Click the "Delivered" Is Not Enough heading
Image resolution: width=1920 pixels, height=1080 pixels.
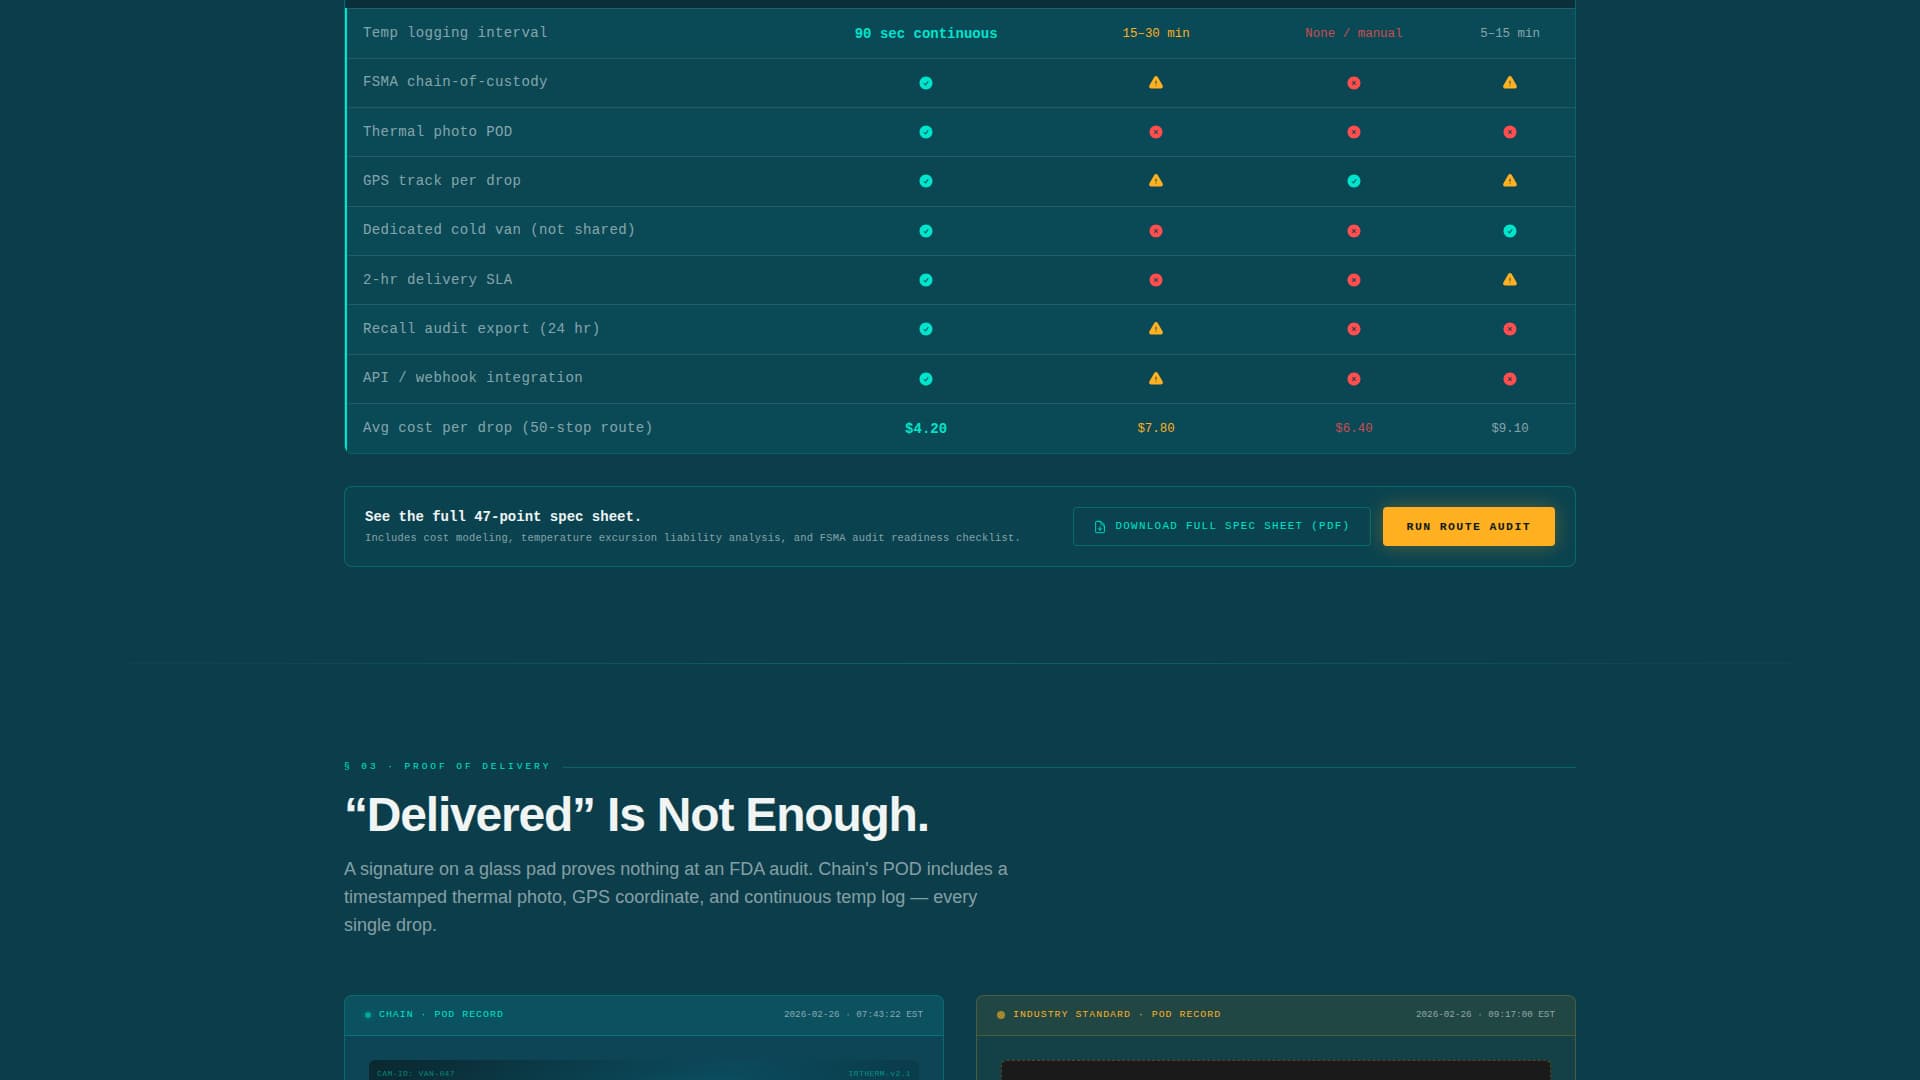tap(636, 815)
